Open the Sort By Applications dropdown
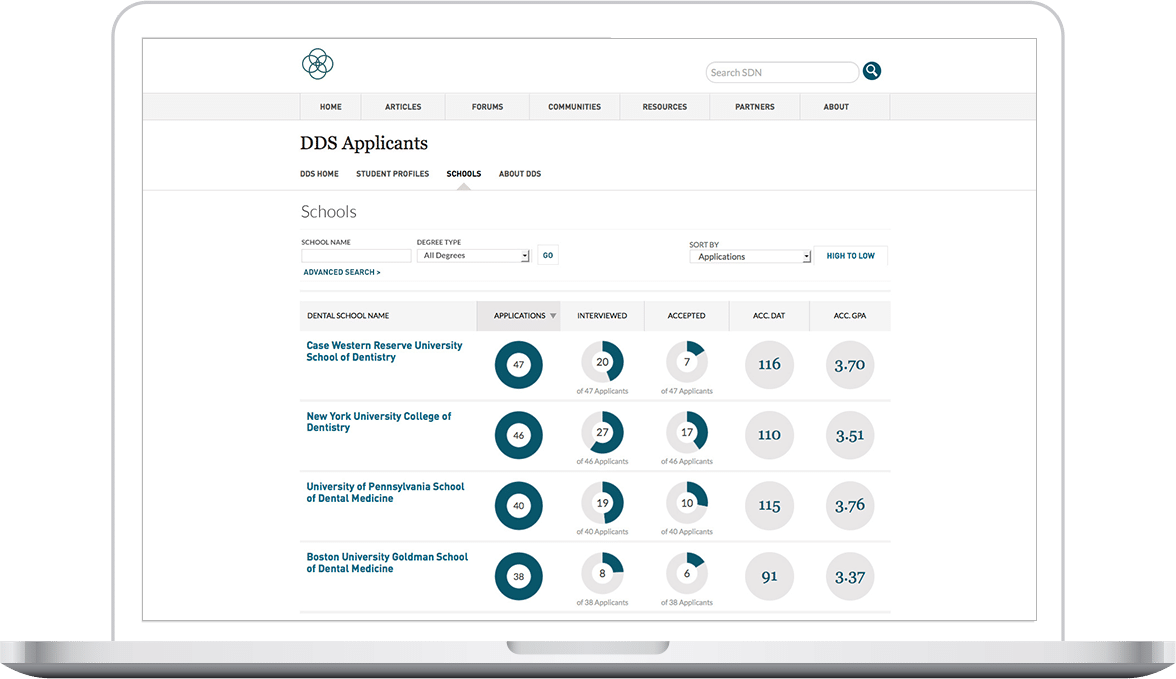Viewport: 1176px width, 679px height. pos(750,256)
